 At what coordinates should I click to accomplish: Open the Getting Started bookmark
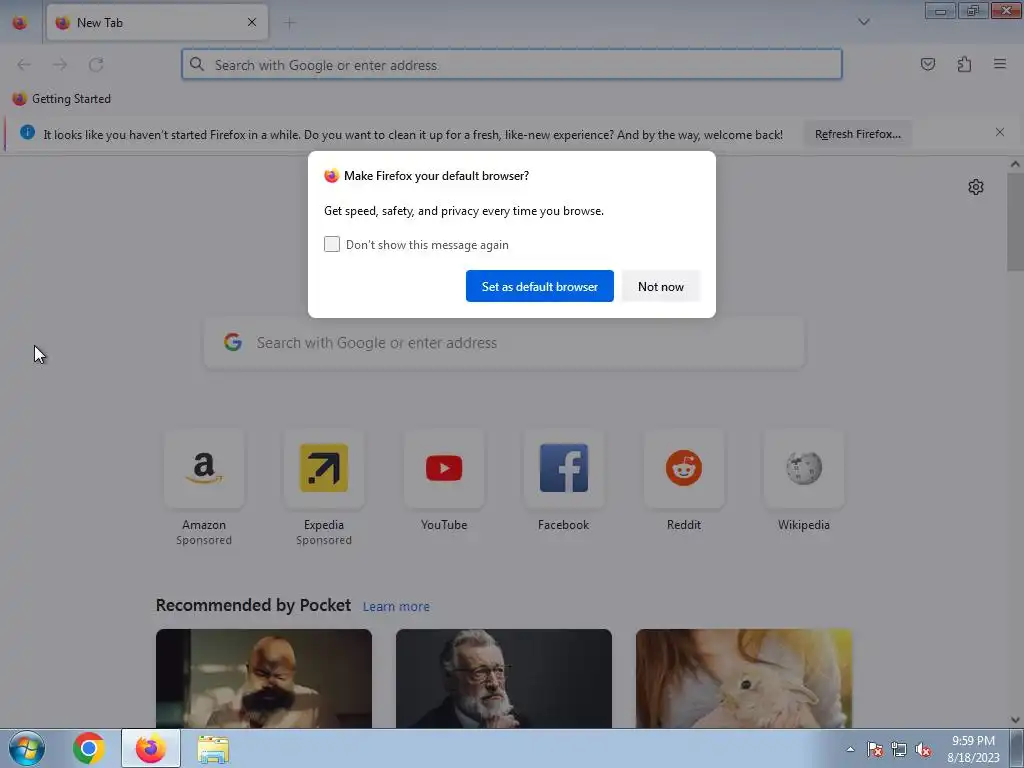point(62,99)
